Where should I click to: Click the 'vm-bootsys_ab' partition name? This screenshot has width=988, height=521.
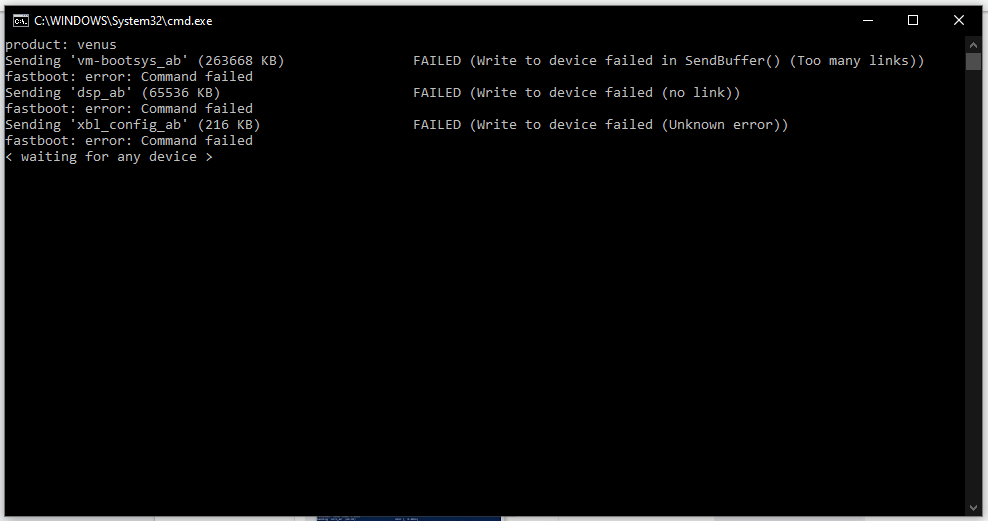coord(129,61)
